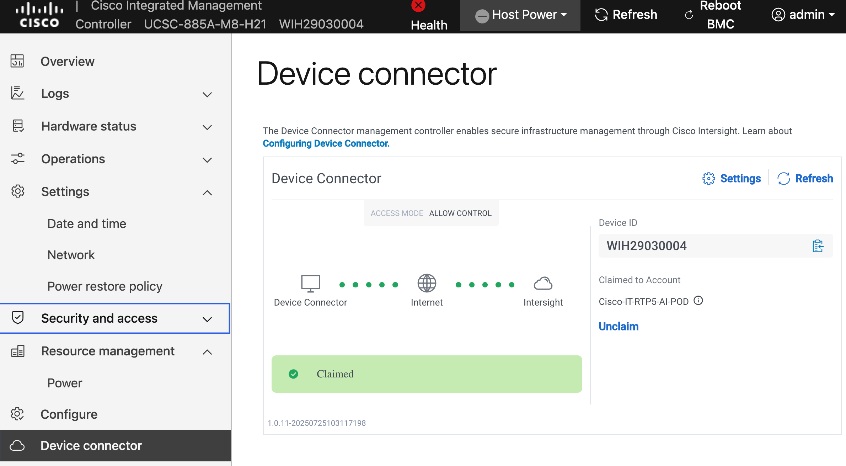
Task: Click the green Claimed checkmark icon
Action: click(294, 374)
